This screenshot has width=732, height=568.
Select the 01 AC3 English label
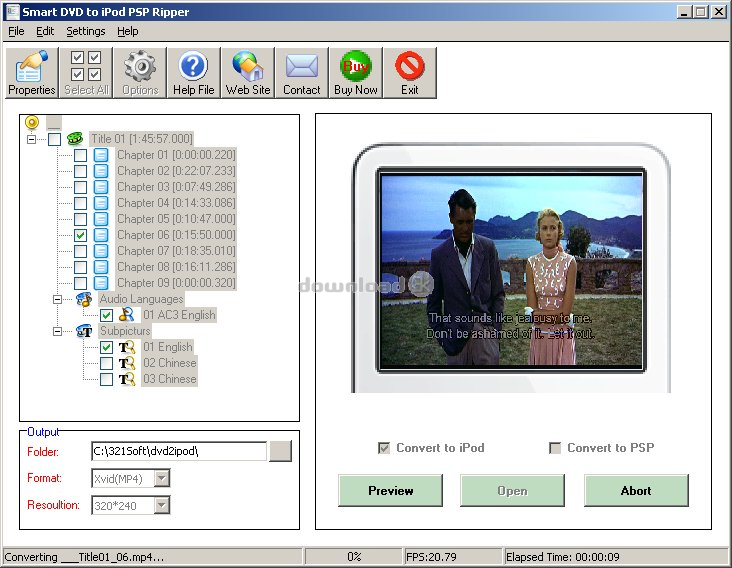click(179, 315)
